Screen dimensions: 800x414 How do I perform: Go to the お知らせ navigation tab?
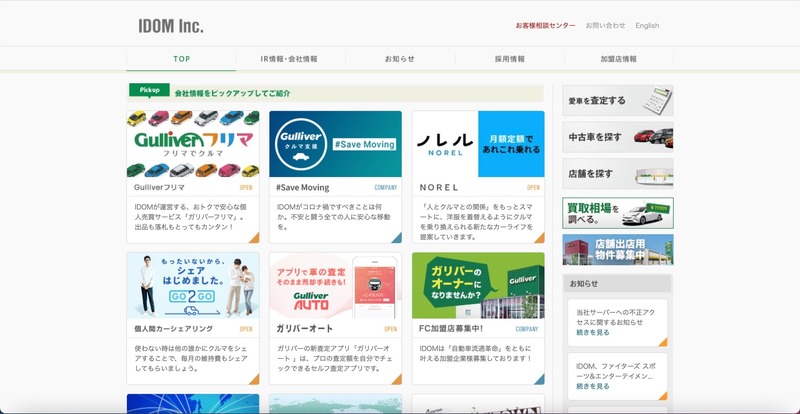[x=400, y=59]
